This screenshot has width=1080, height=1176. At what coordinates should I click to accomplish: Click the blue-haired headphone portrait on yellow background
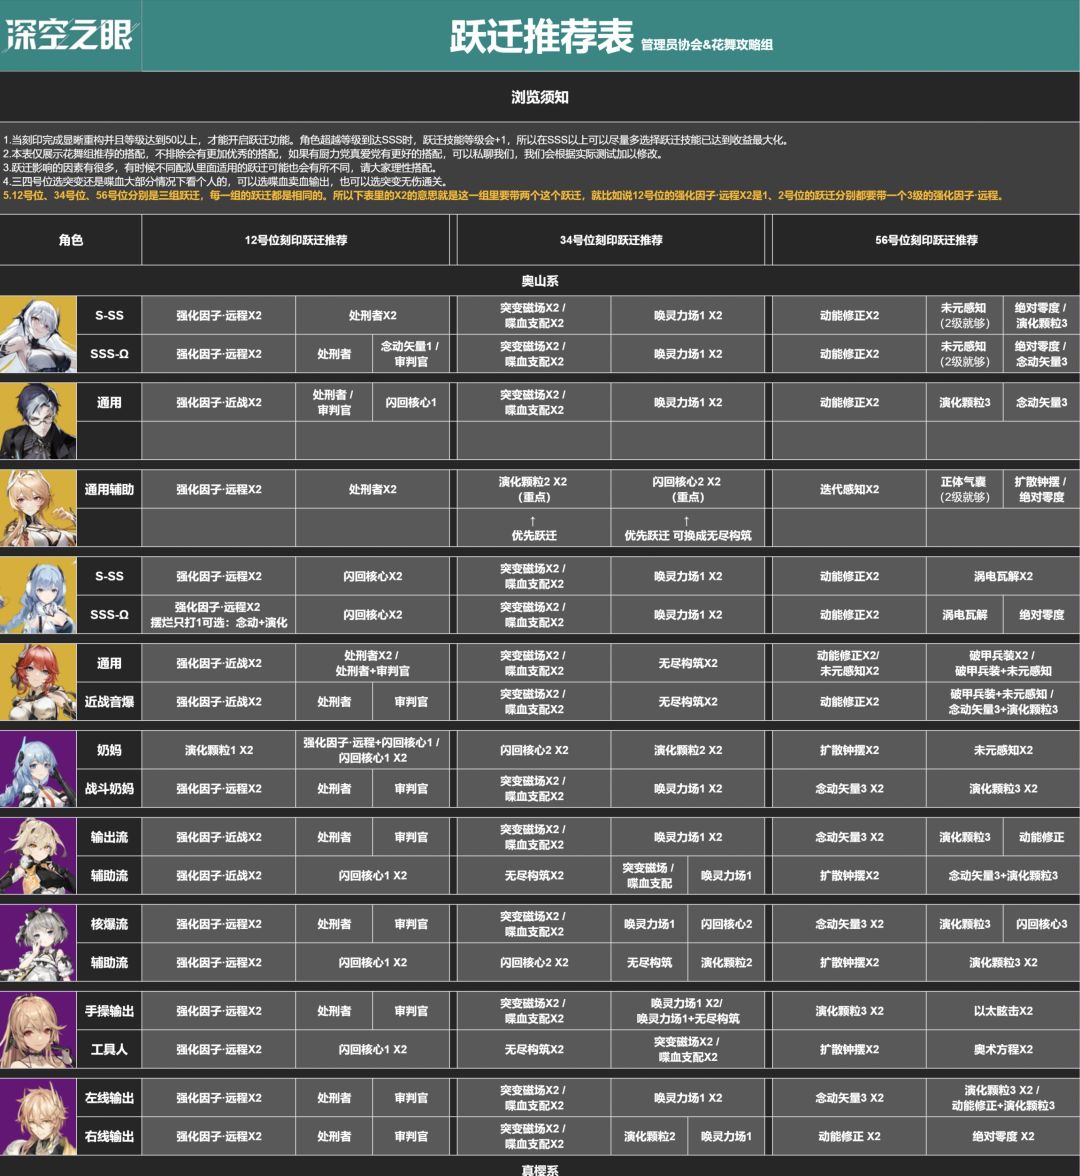click(38, 596)
